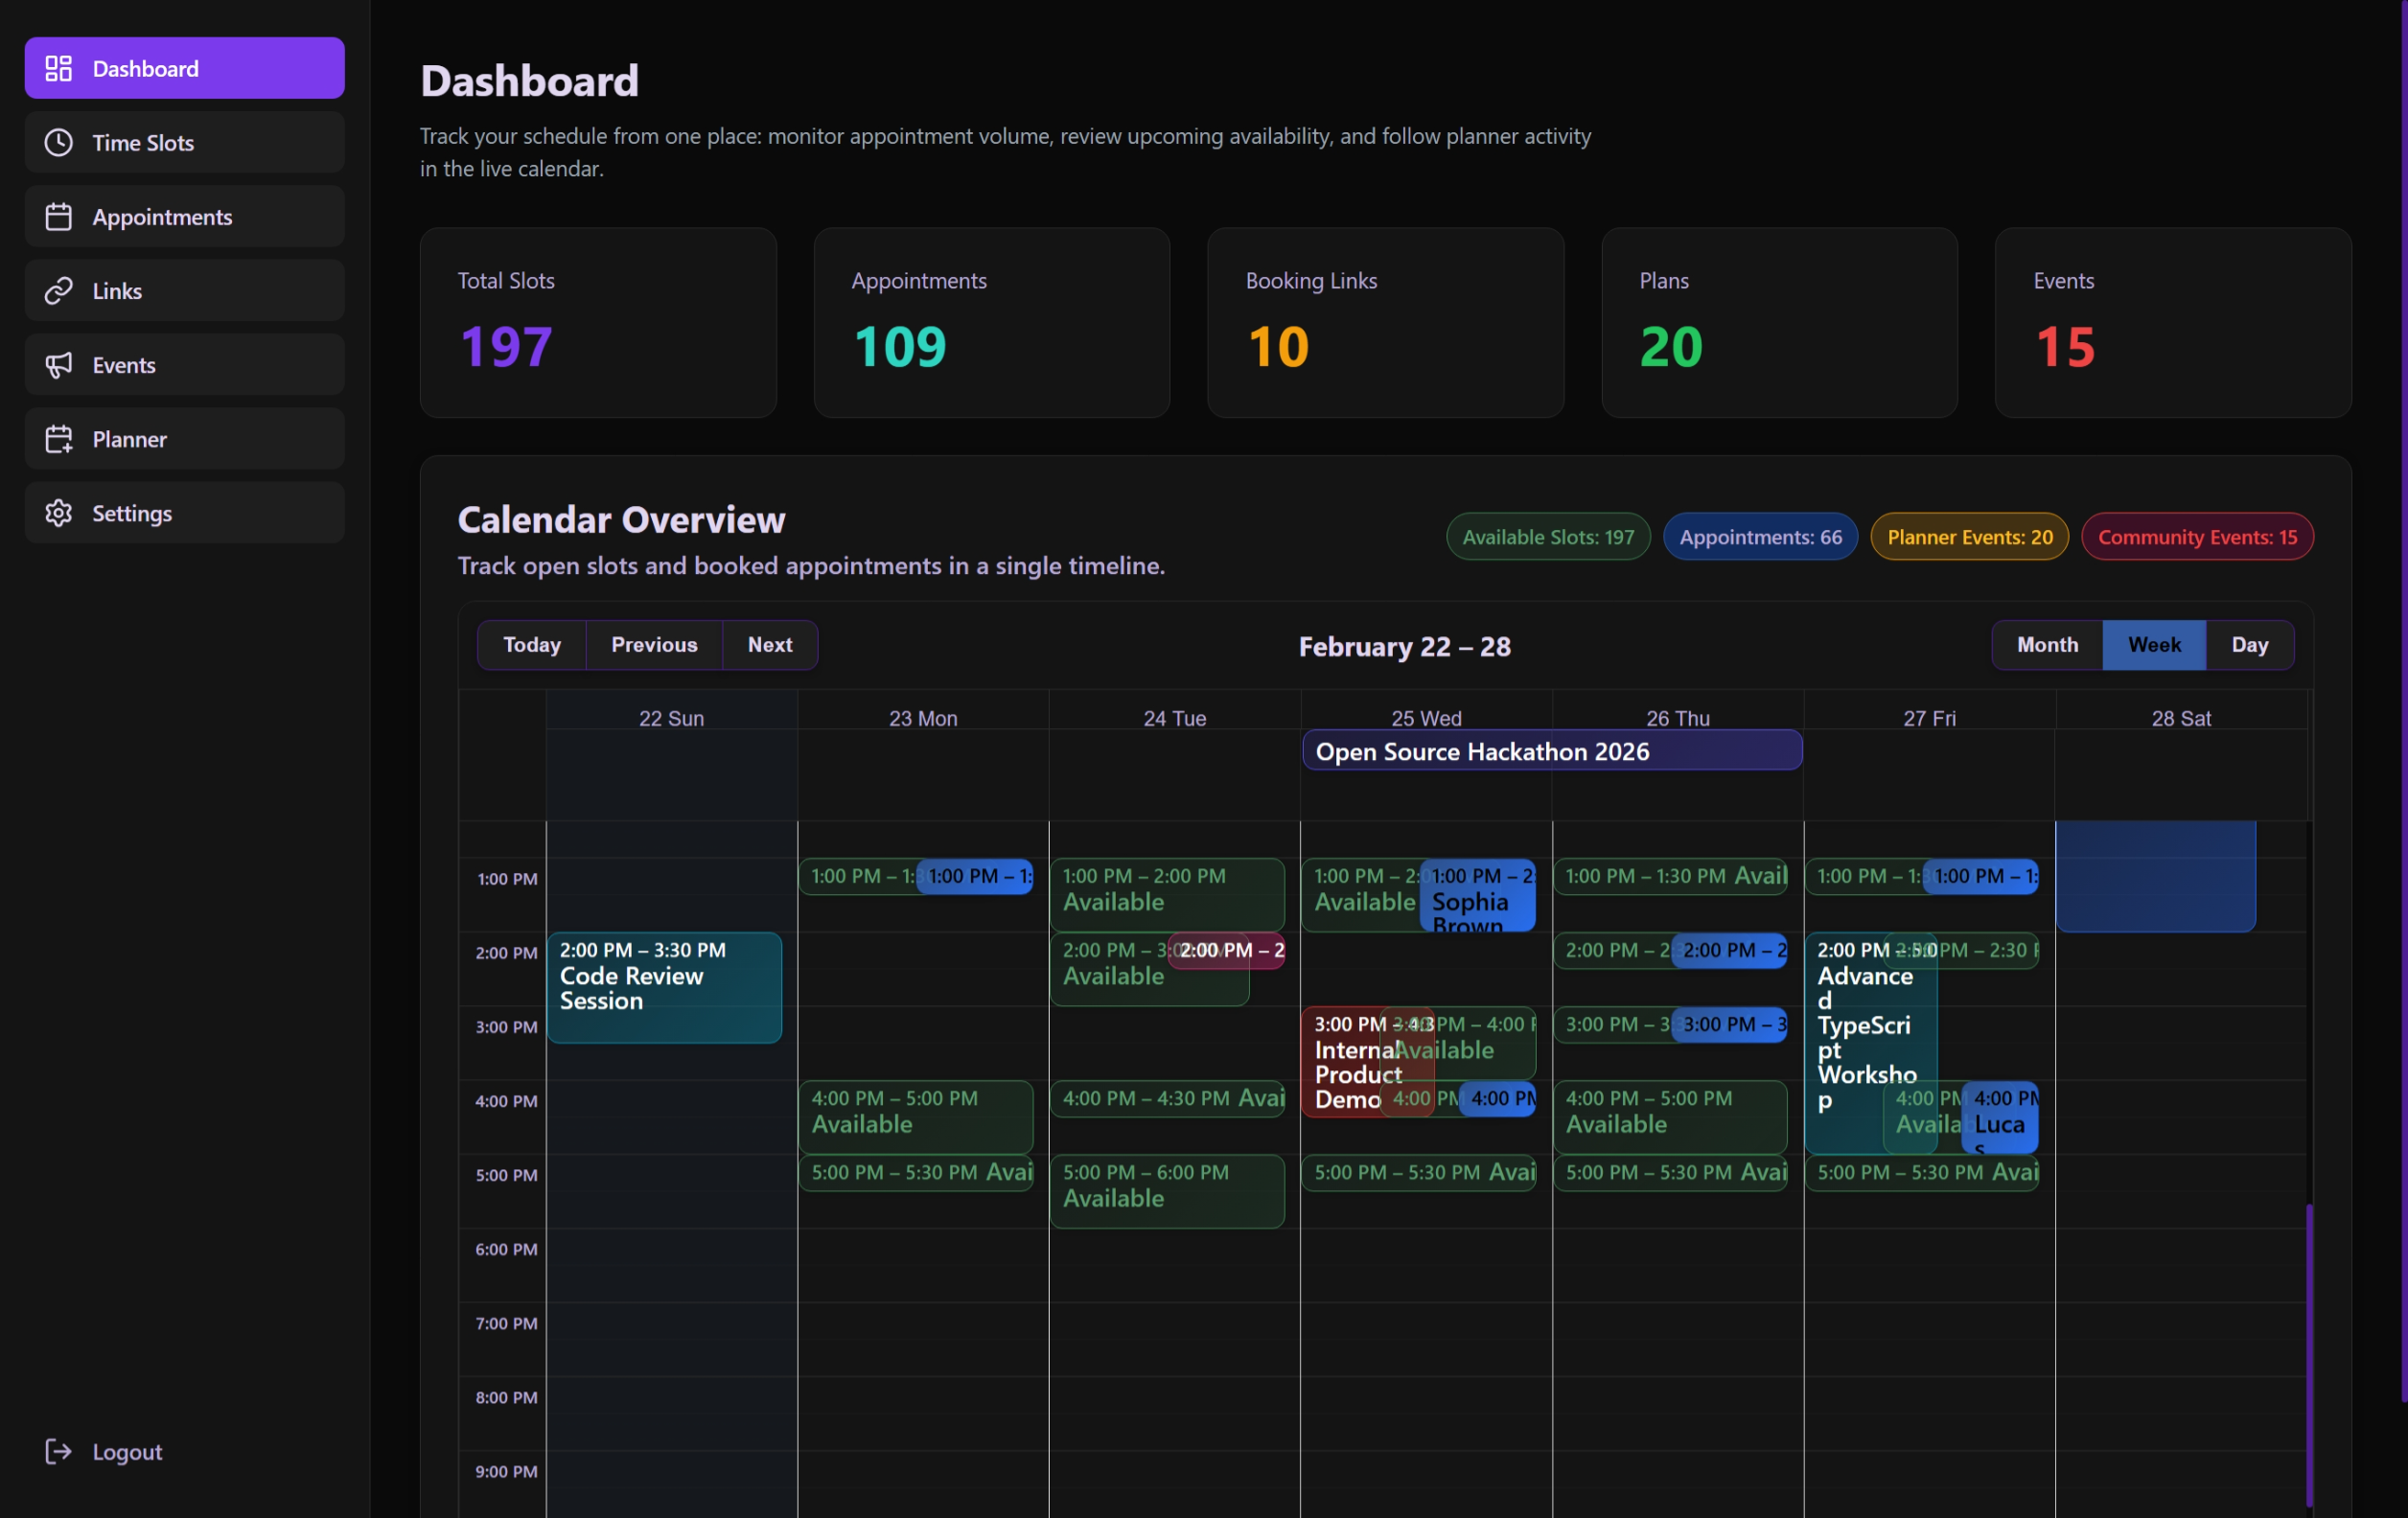
Task: Click the megaphone icon next to Events
Action: coord(59,364)
